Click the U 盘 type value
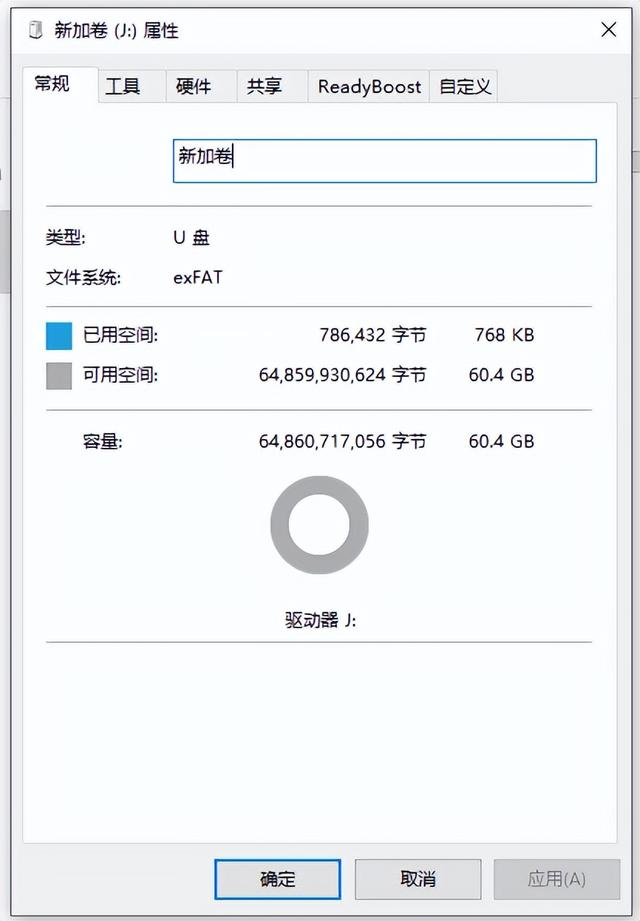 click(x=191, y=238)
